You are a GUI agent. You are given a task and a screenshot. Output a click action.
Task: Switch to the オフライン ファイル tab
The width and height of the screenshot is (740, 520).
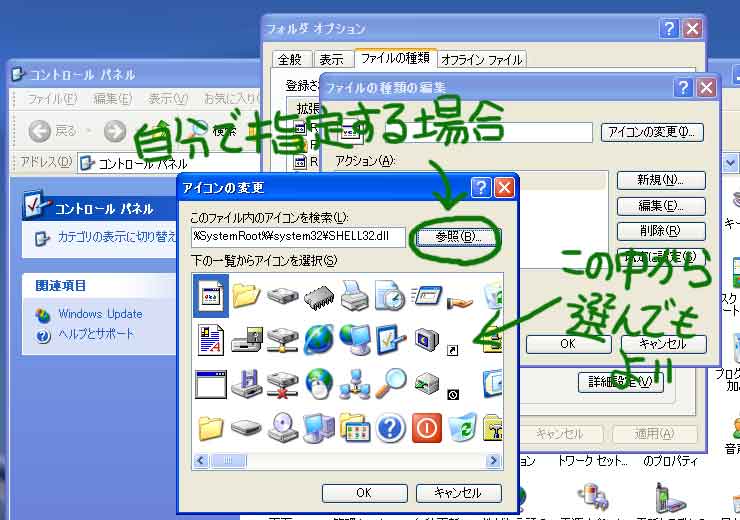(481, 59)
